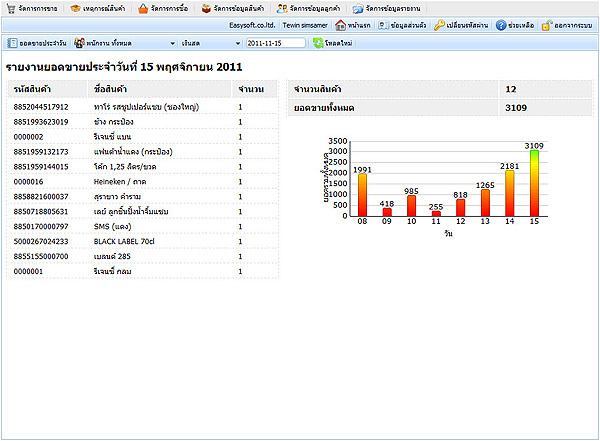Image resolution: width=600 pixels, height=441 pixels.
Task: Open ข้อมูลส่วนตัว personal info
Action: [385, 25]
